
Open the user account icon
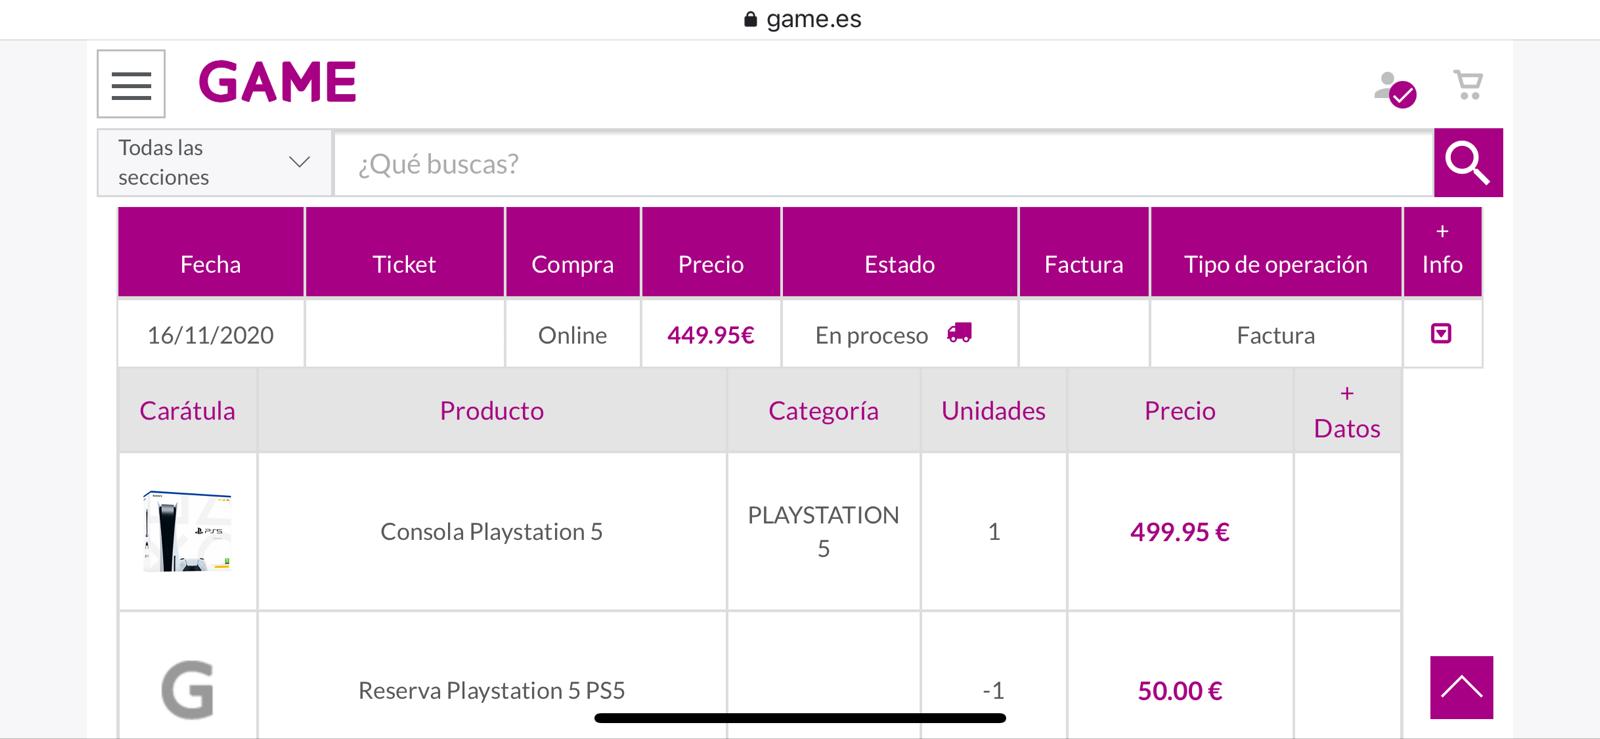(x=1394, y=88)
